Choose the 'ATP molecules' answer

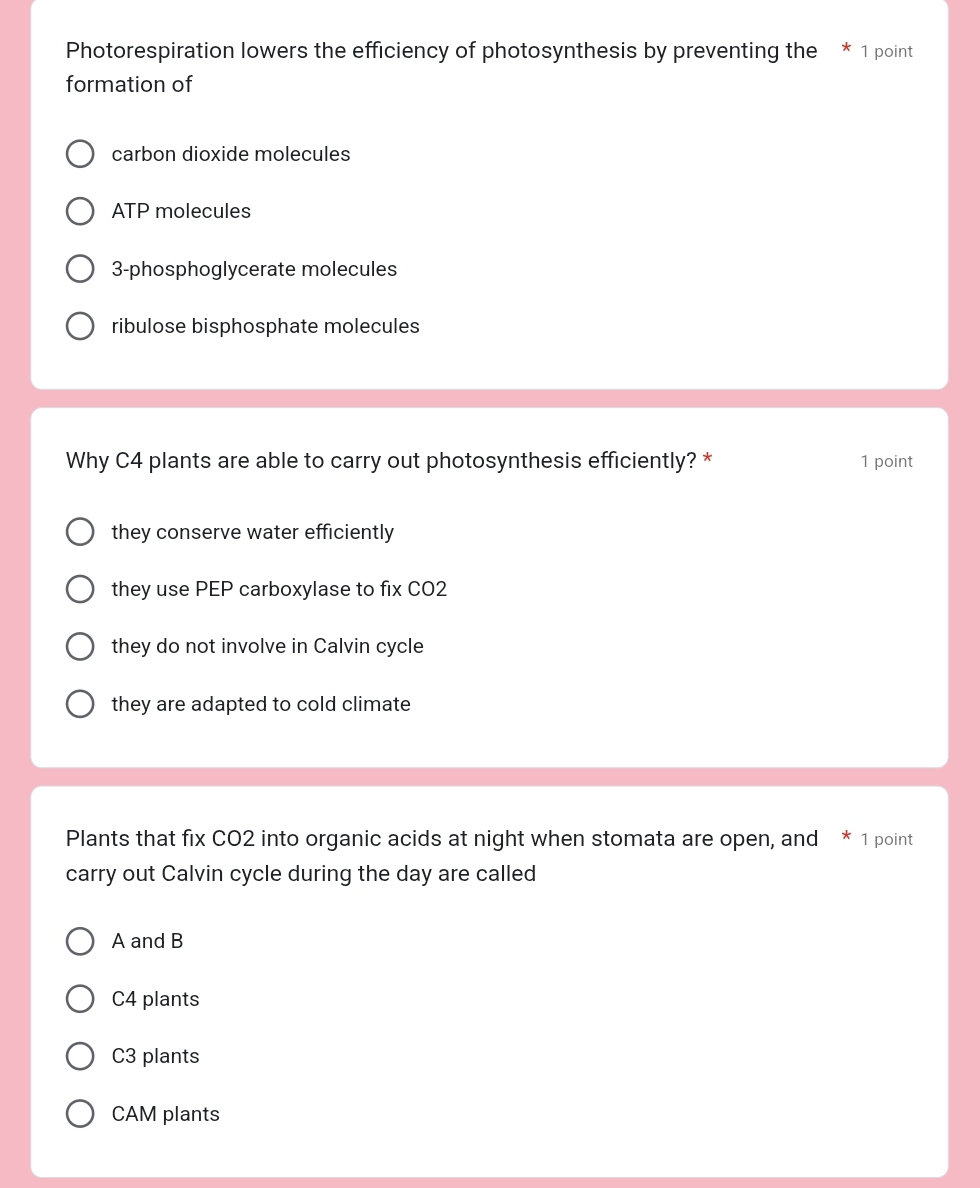80,212
